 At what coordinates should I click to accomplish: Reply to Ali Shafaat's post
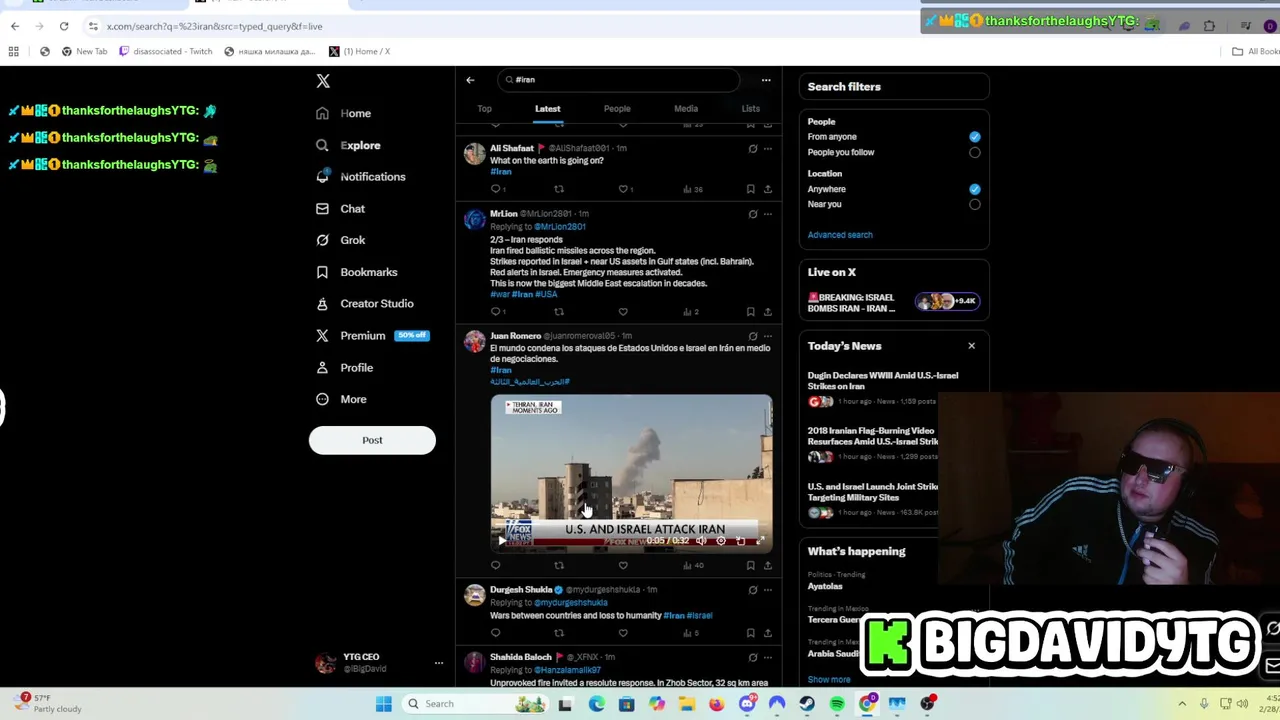[x=495, y=188]
